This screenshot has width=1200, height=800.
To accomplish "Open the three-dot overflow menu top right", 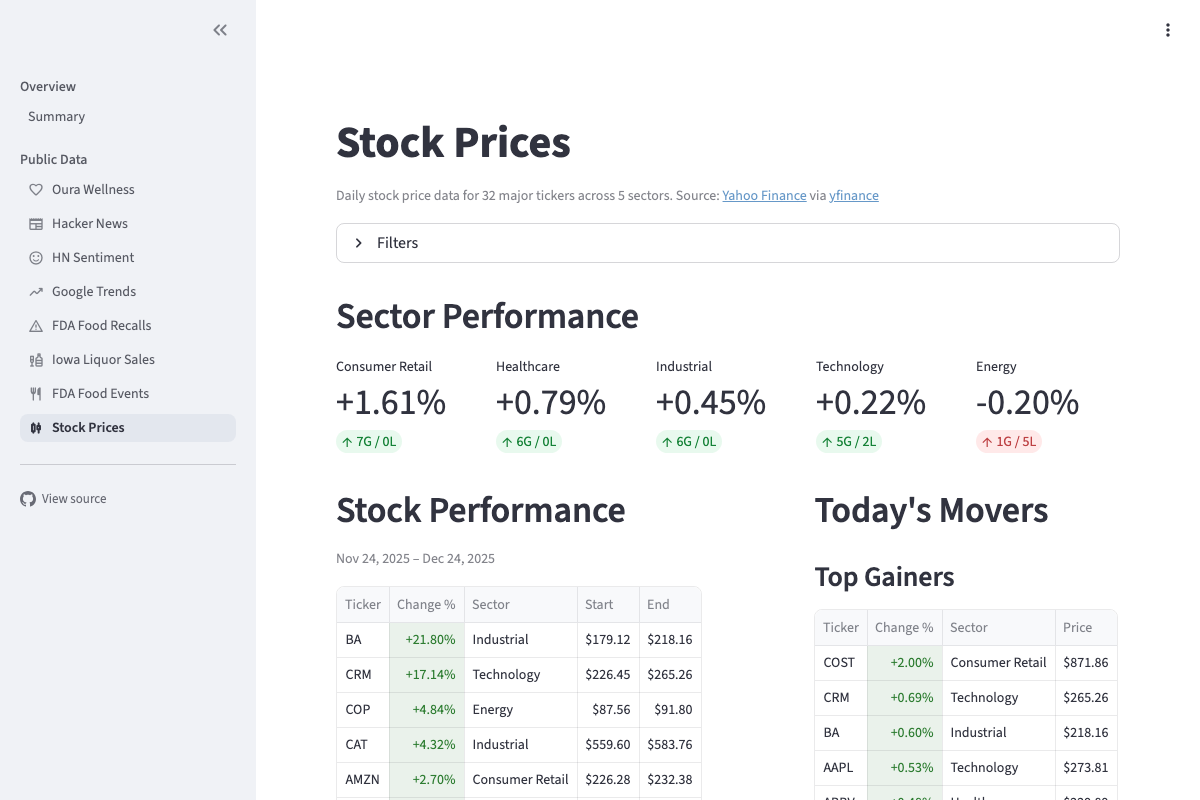I will 1168,30.
